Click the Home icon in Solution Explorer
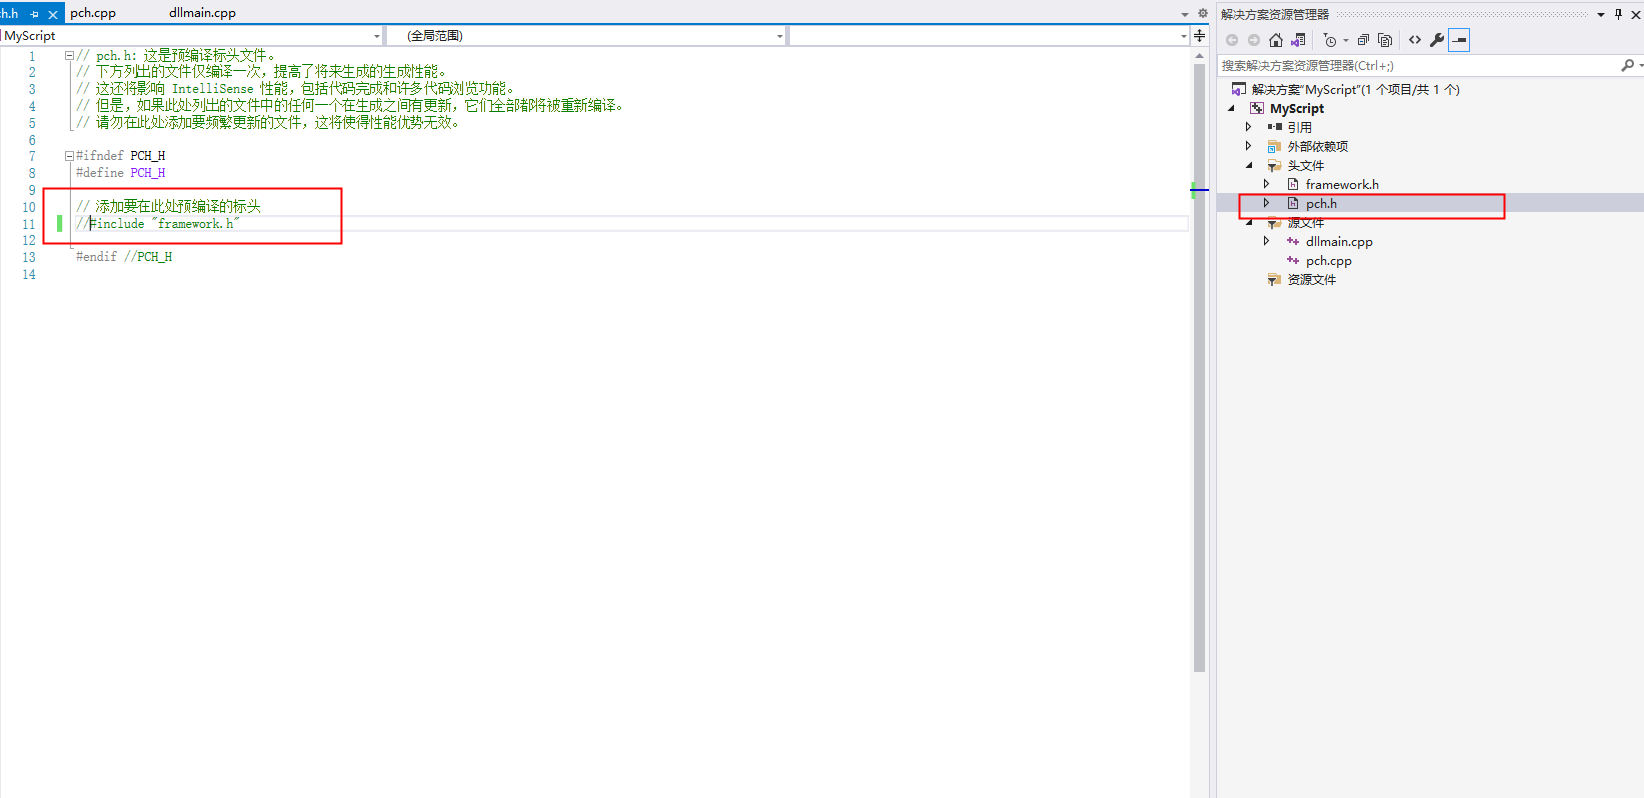The height and width of the screenshot is (798, 1644). point(1275,40)
